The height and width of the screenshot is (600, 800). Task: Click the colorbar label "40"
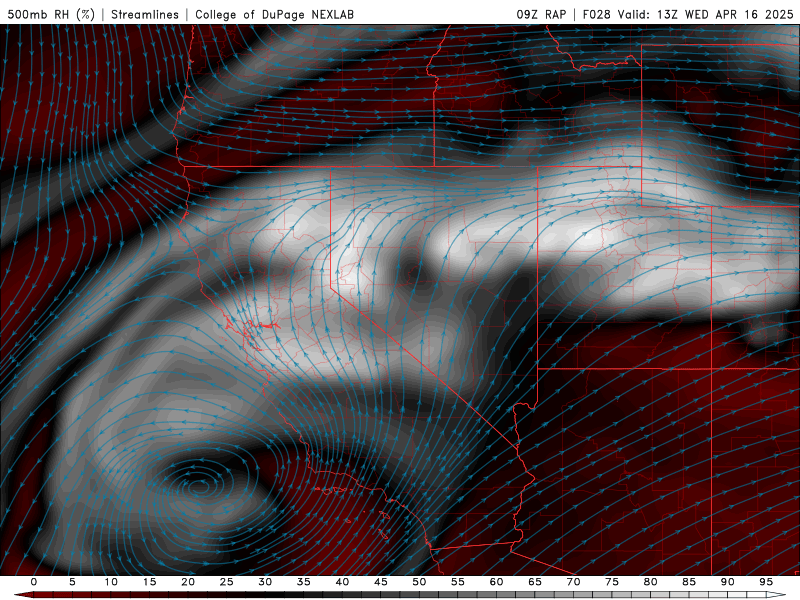342,582
